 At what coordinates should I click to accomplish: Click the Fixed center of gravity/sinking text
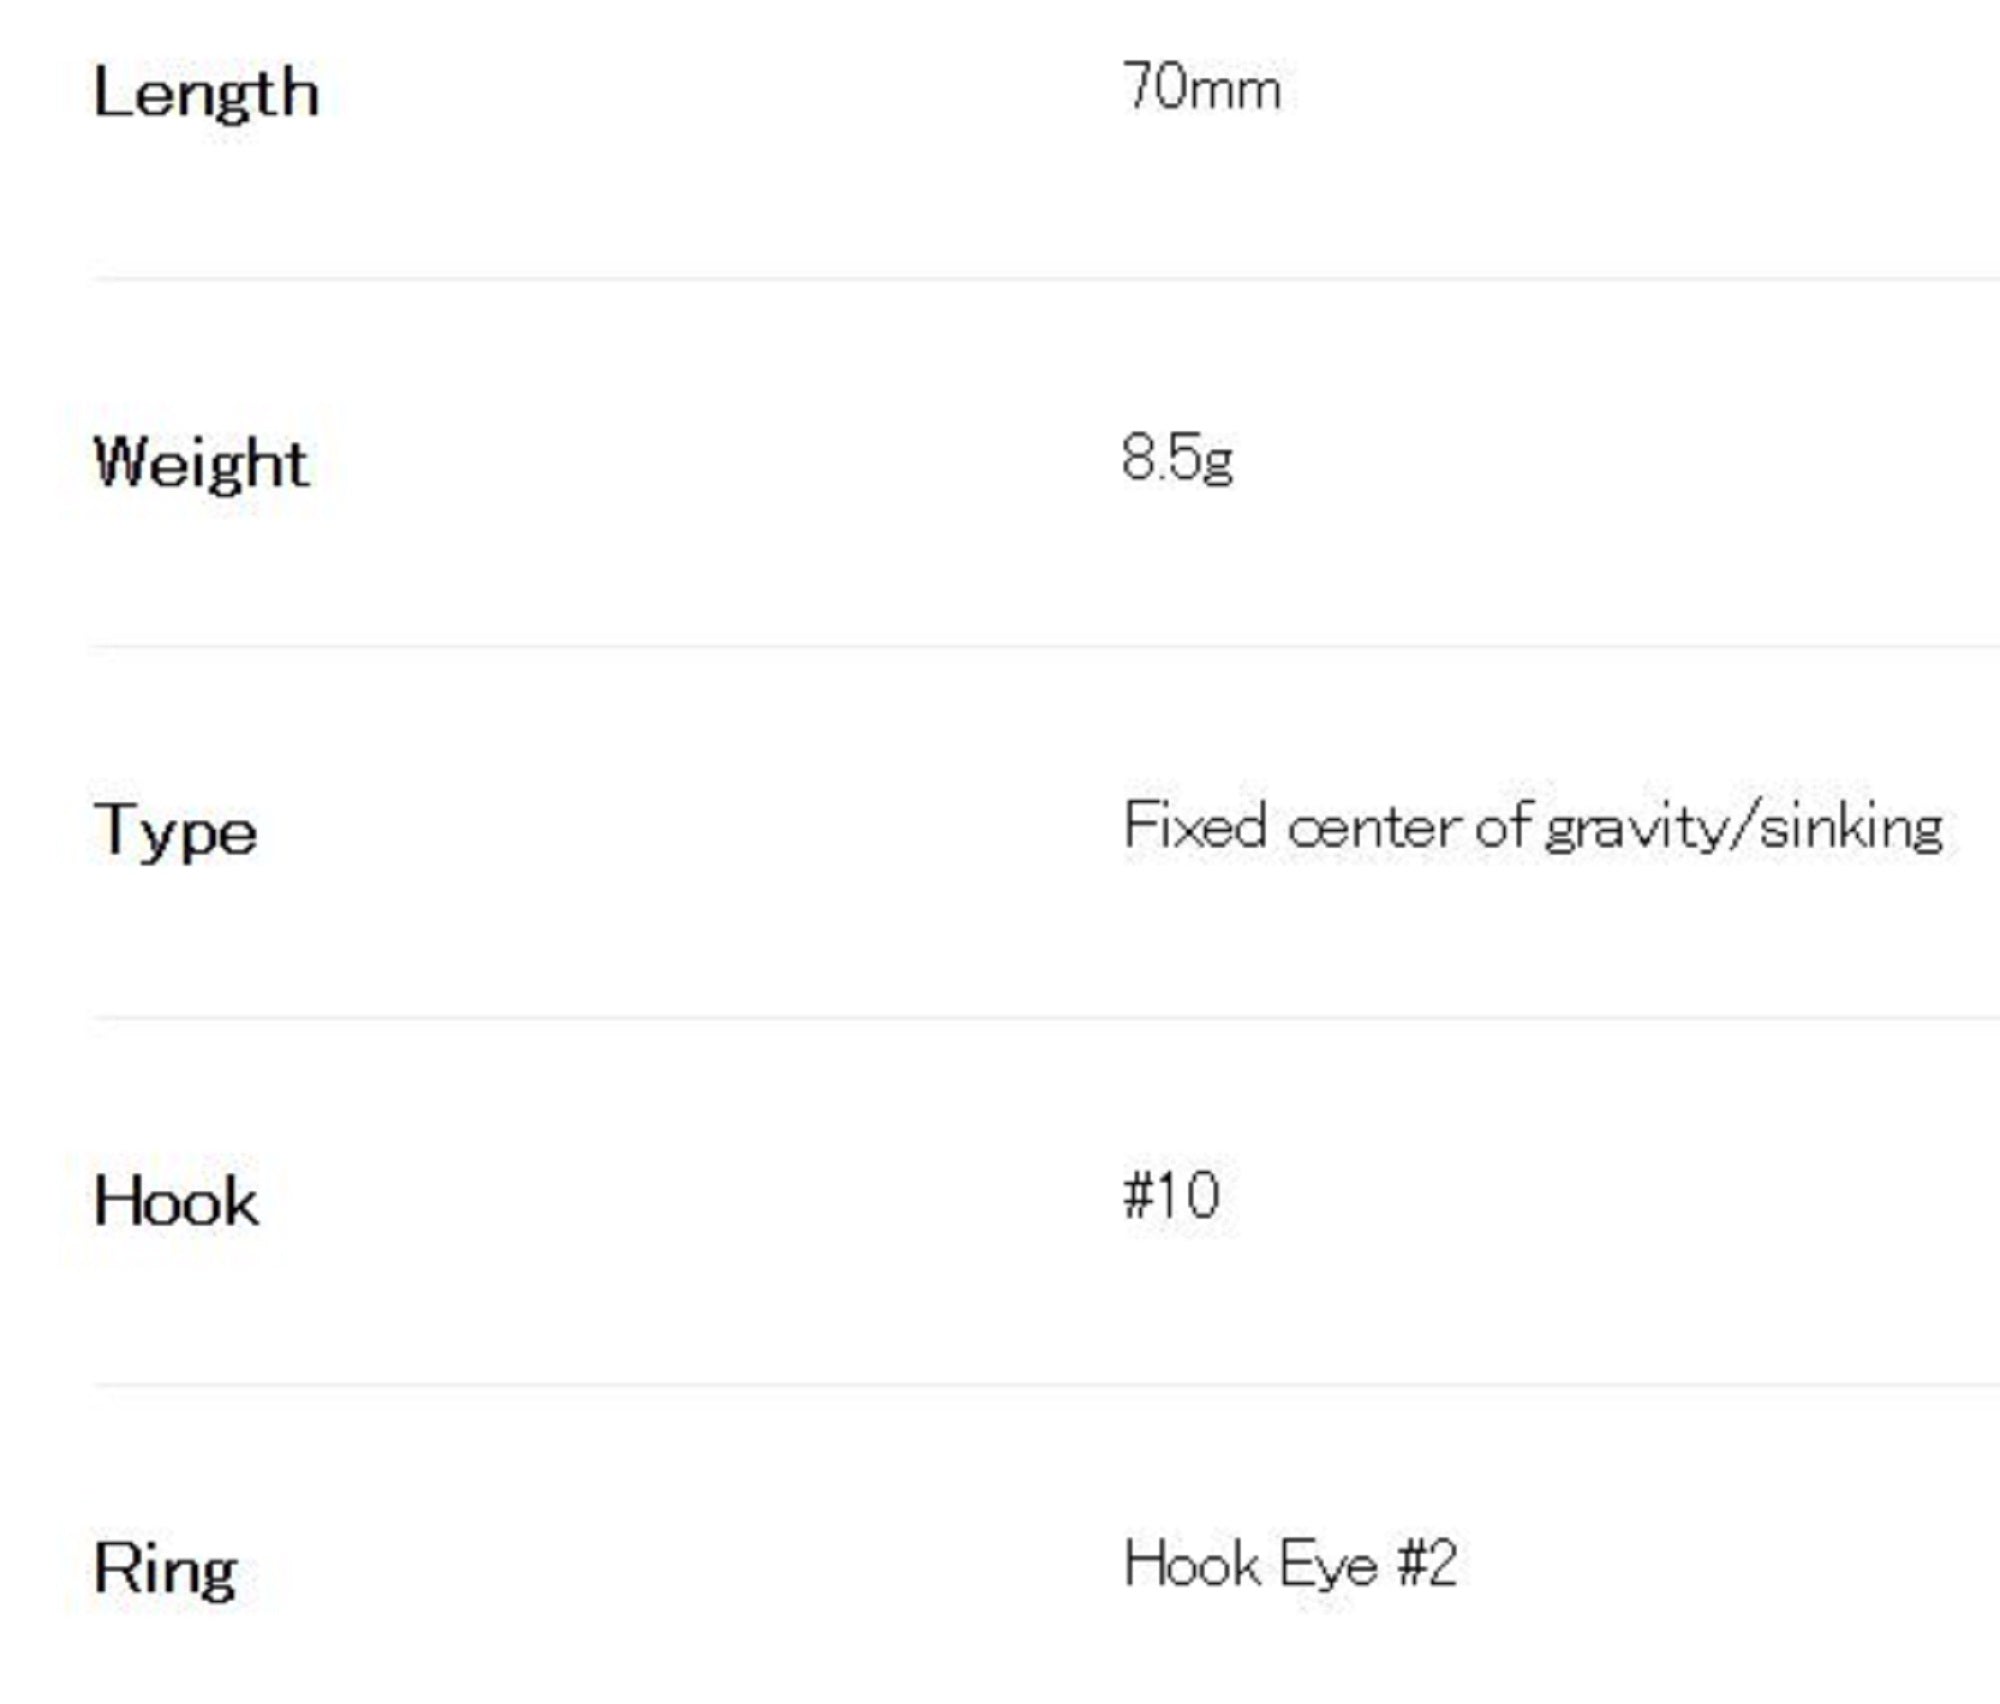1532,827
